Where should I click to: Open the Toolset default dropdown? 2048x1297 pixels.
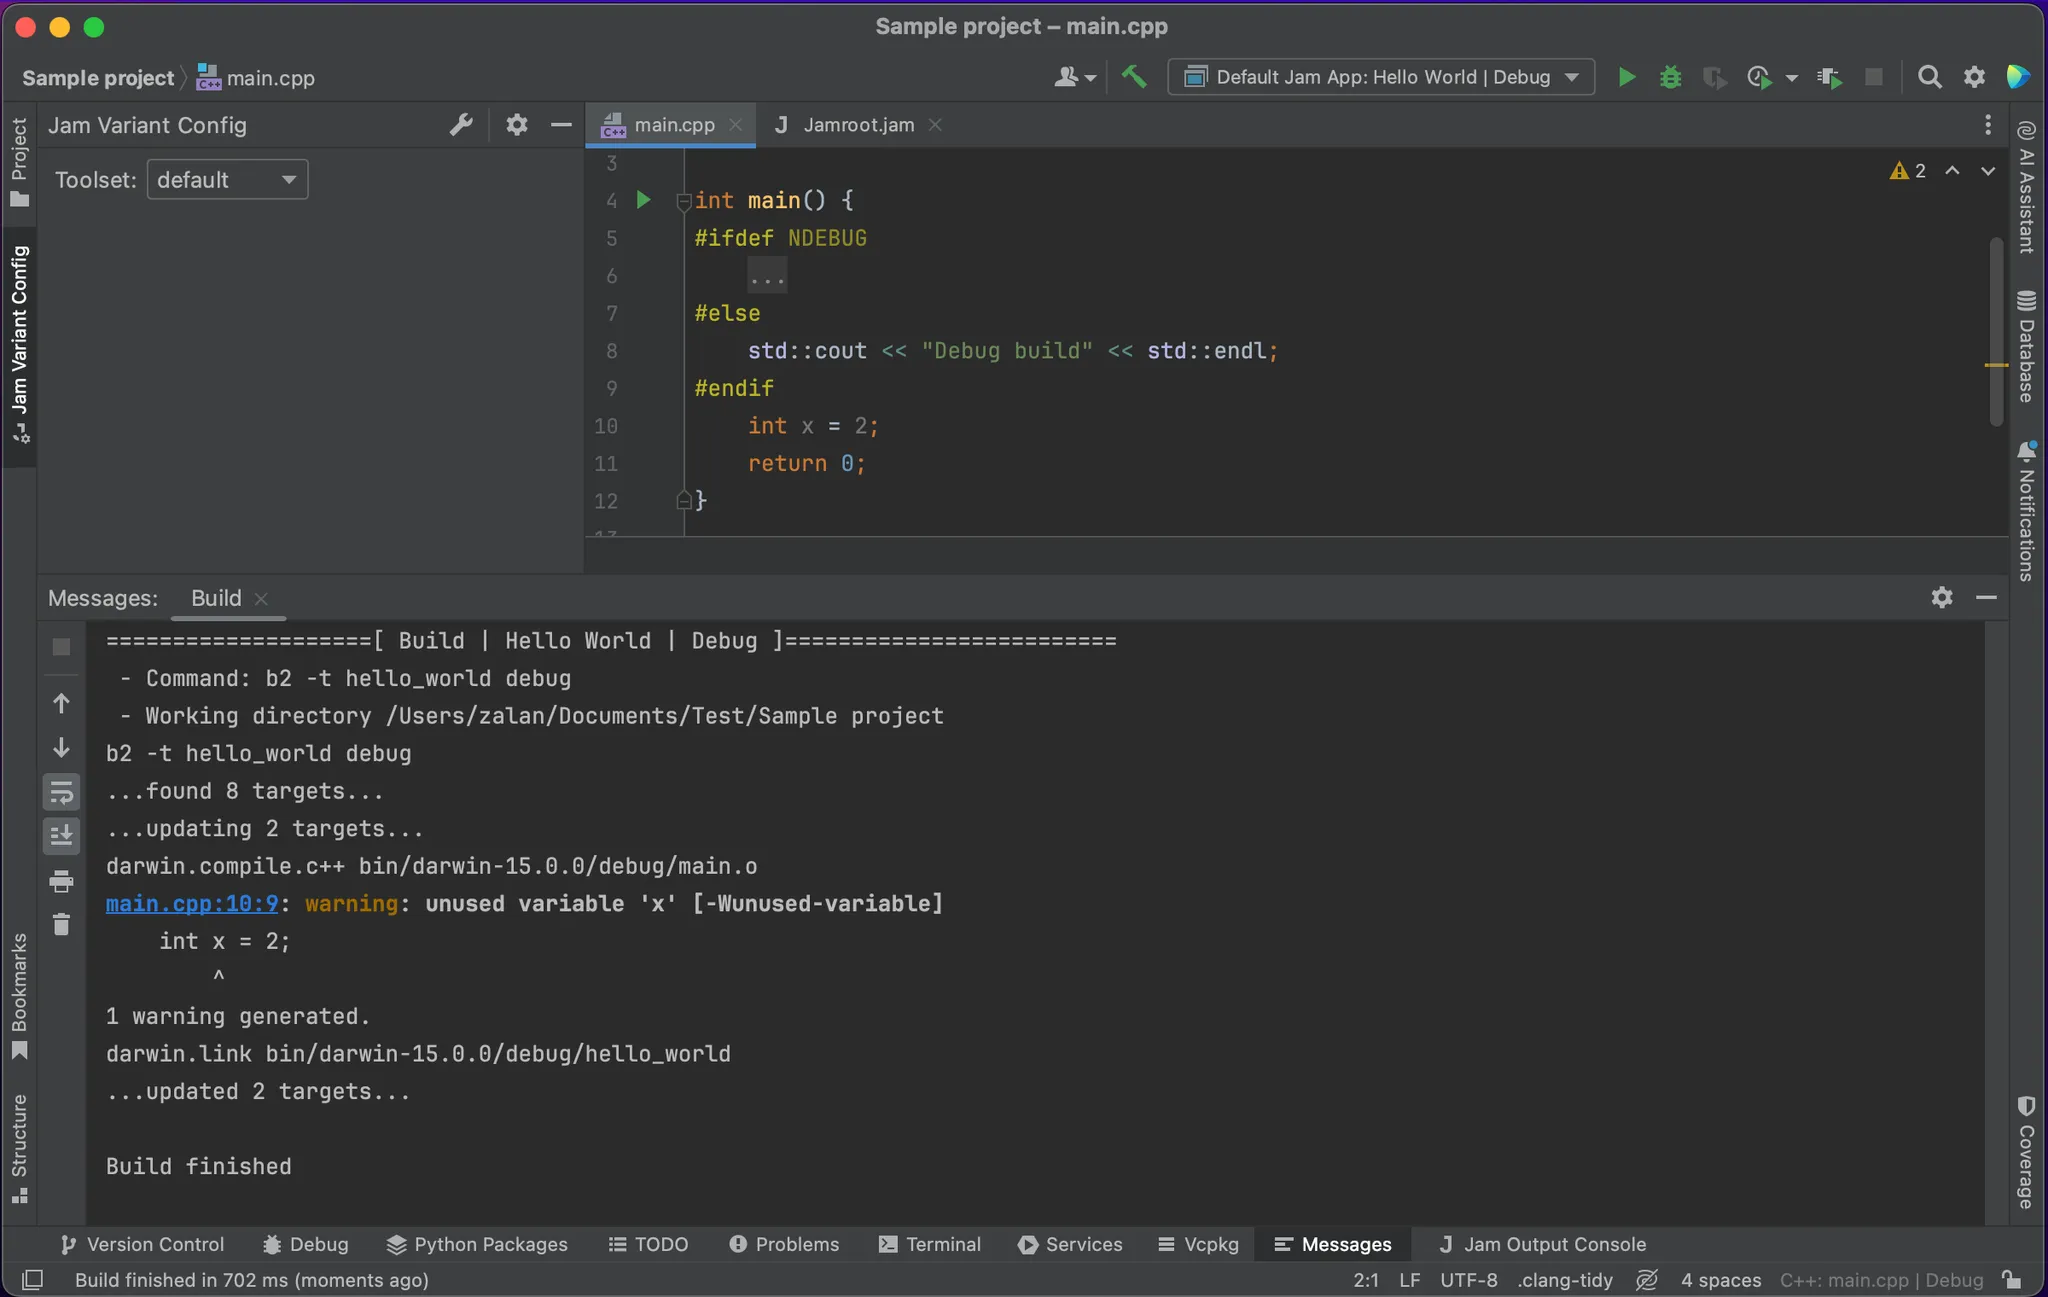(x=227, y=180)
